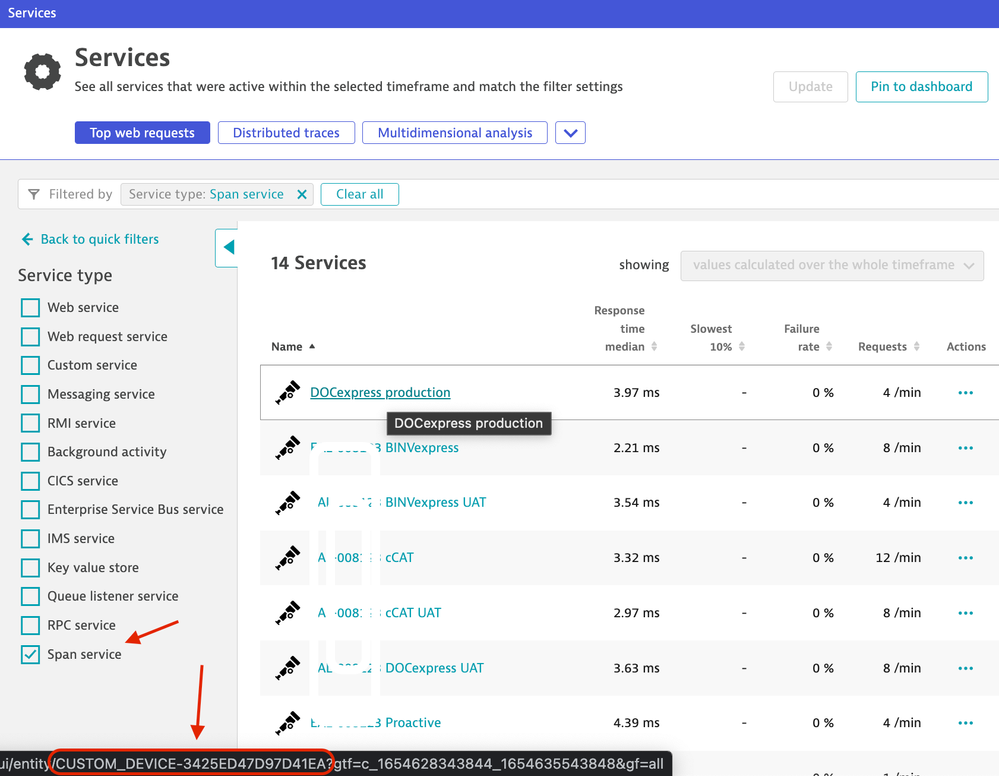Open actions menu for Proactive row

965,723
